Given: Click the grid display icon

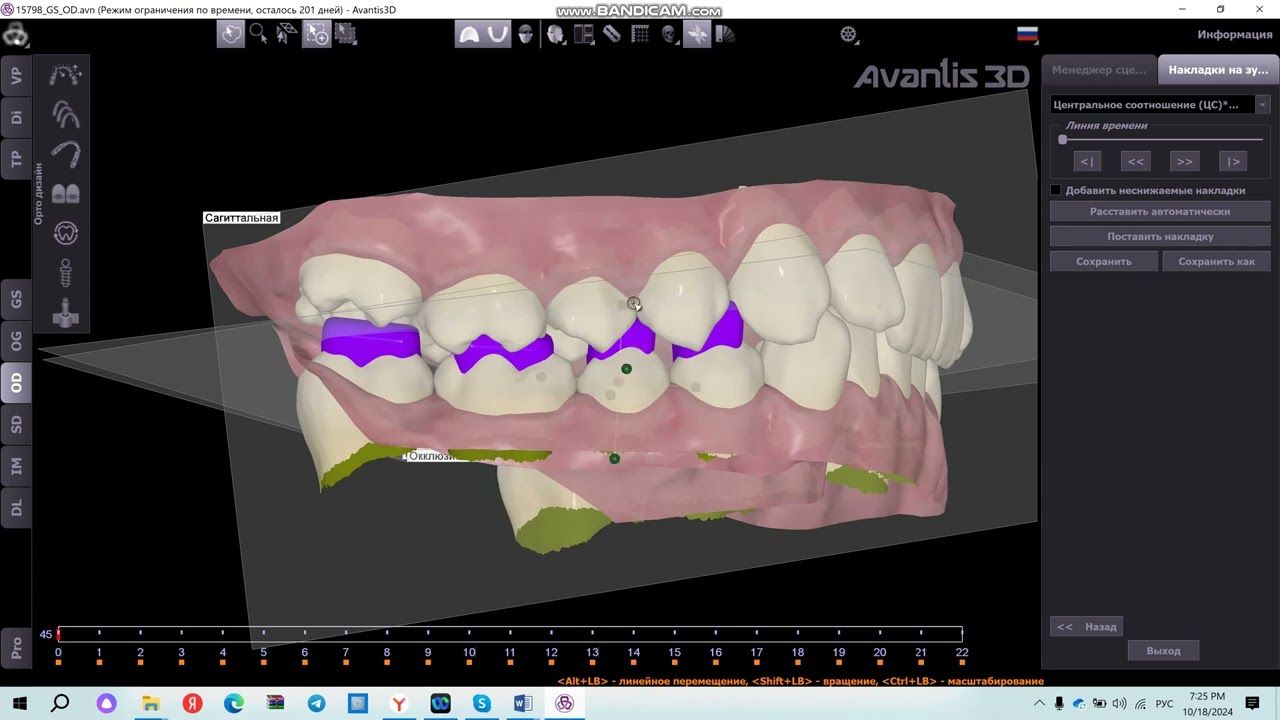Looking at the screenshot, I should pos(641,34).
